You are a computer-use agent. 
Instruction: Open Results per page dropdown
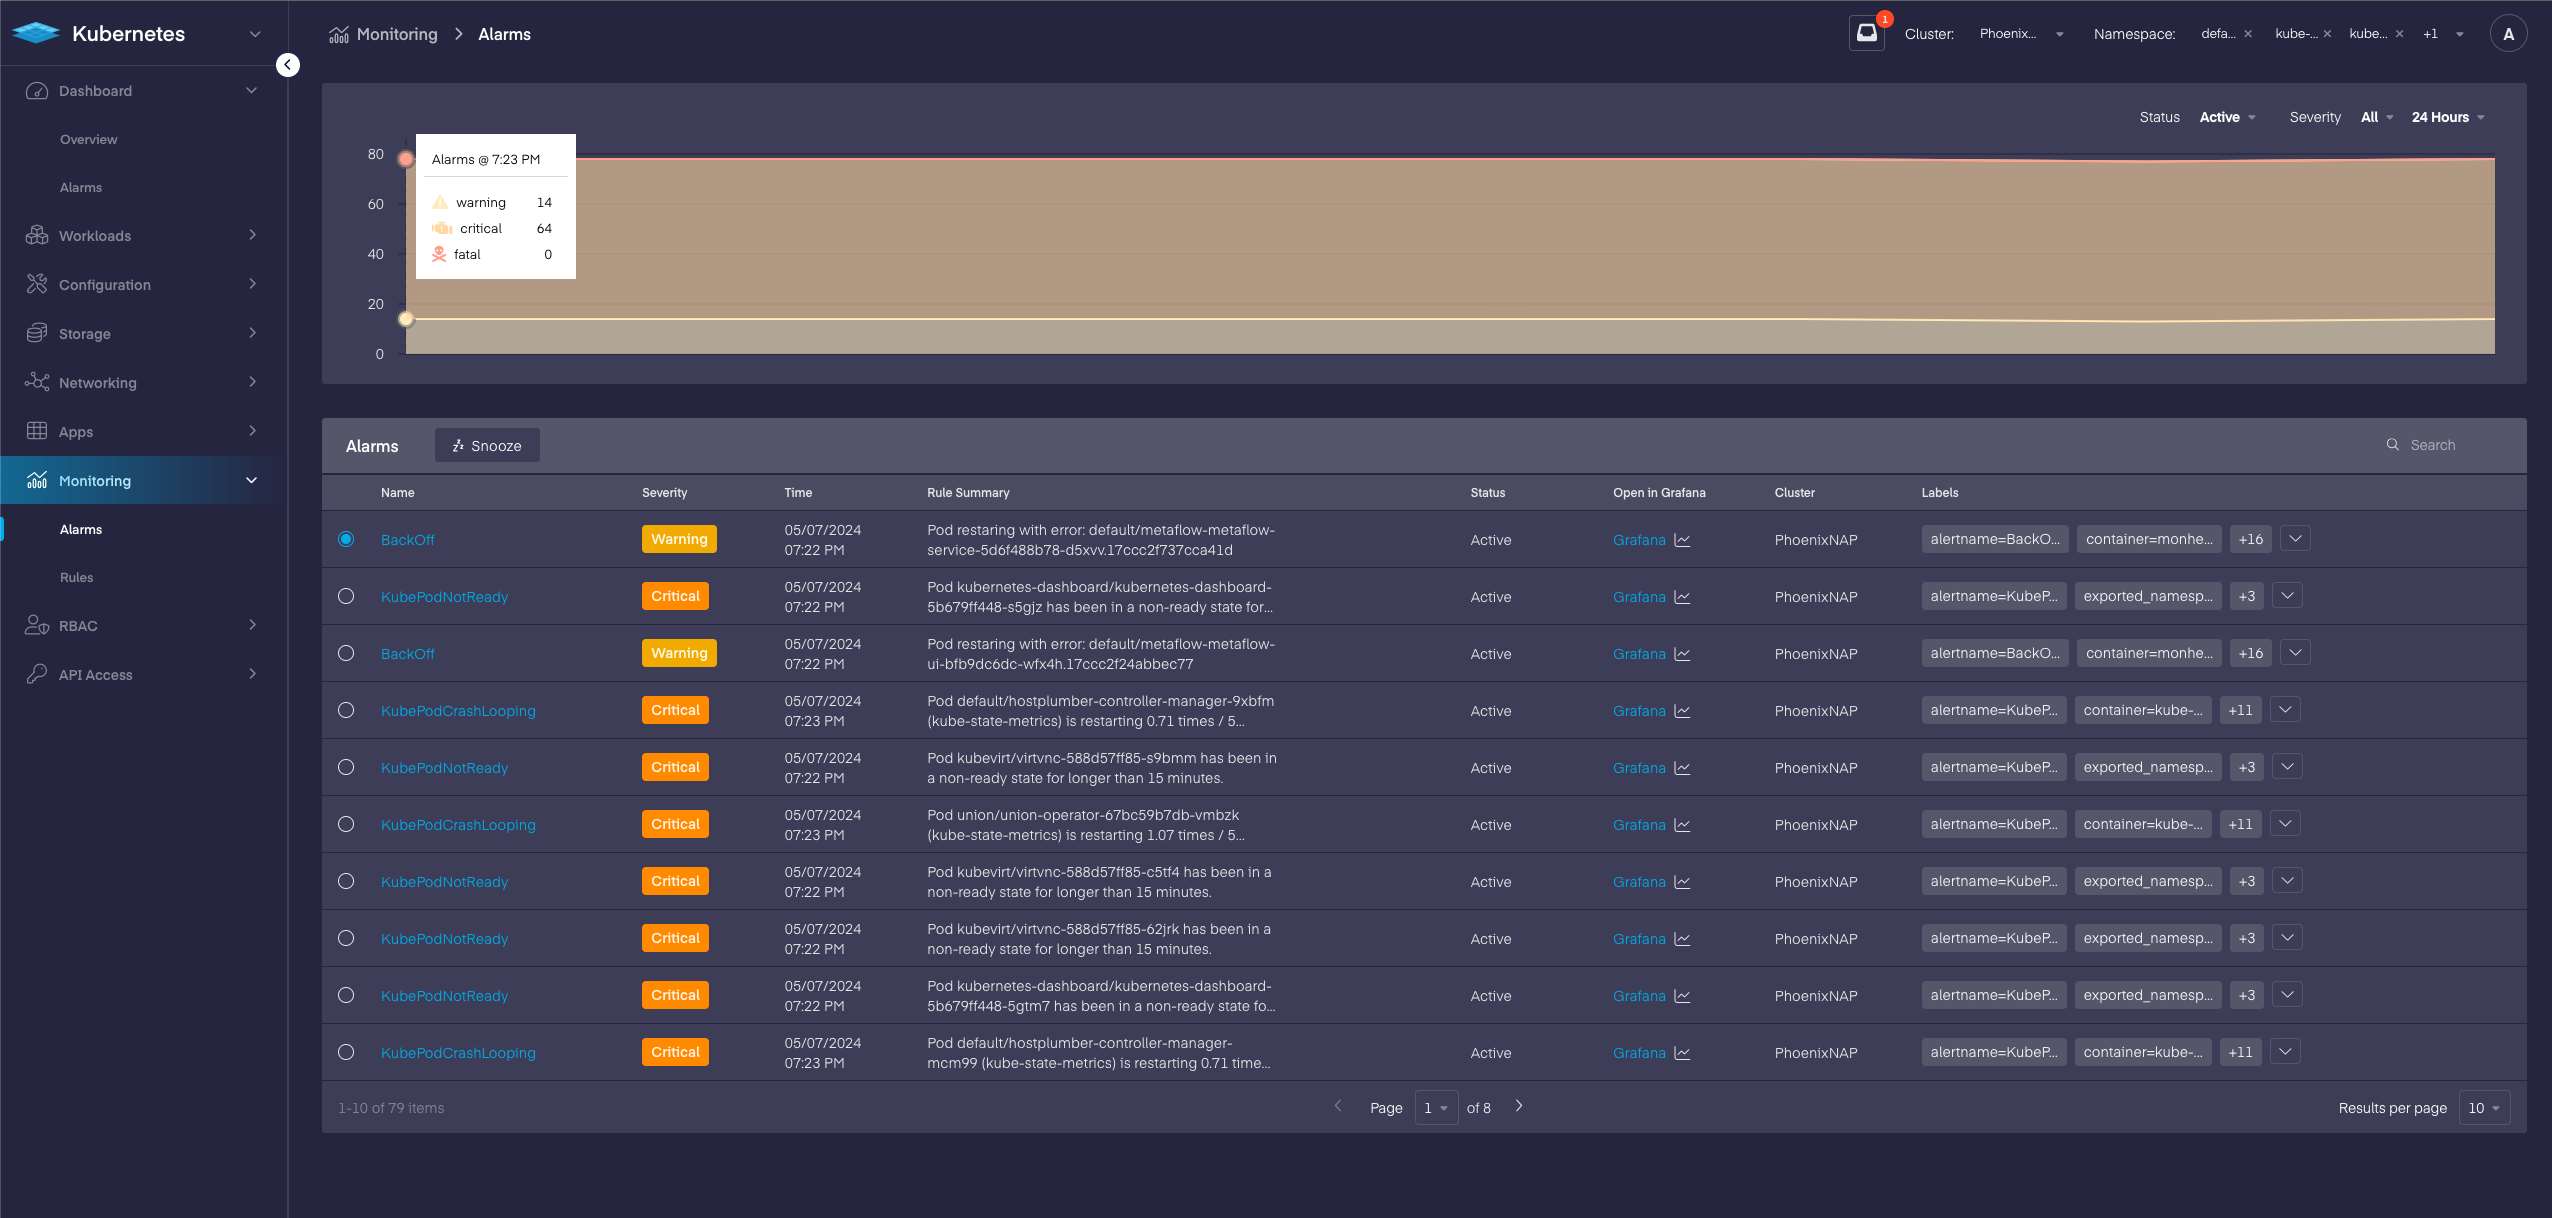[x=2483, y=1108]
